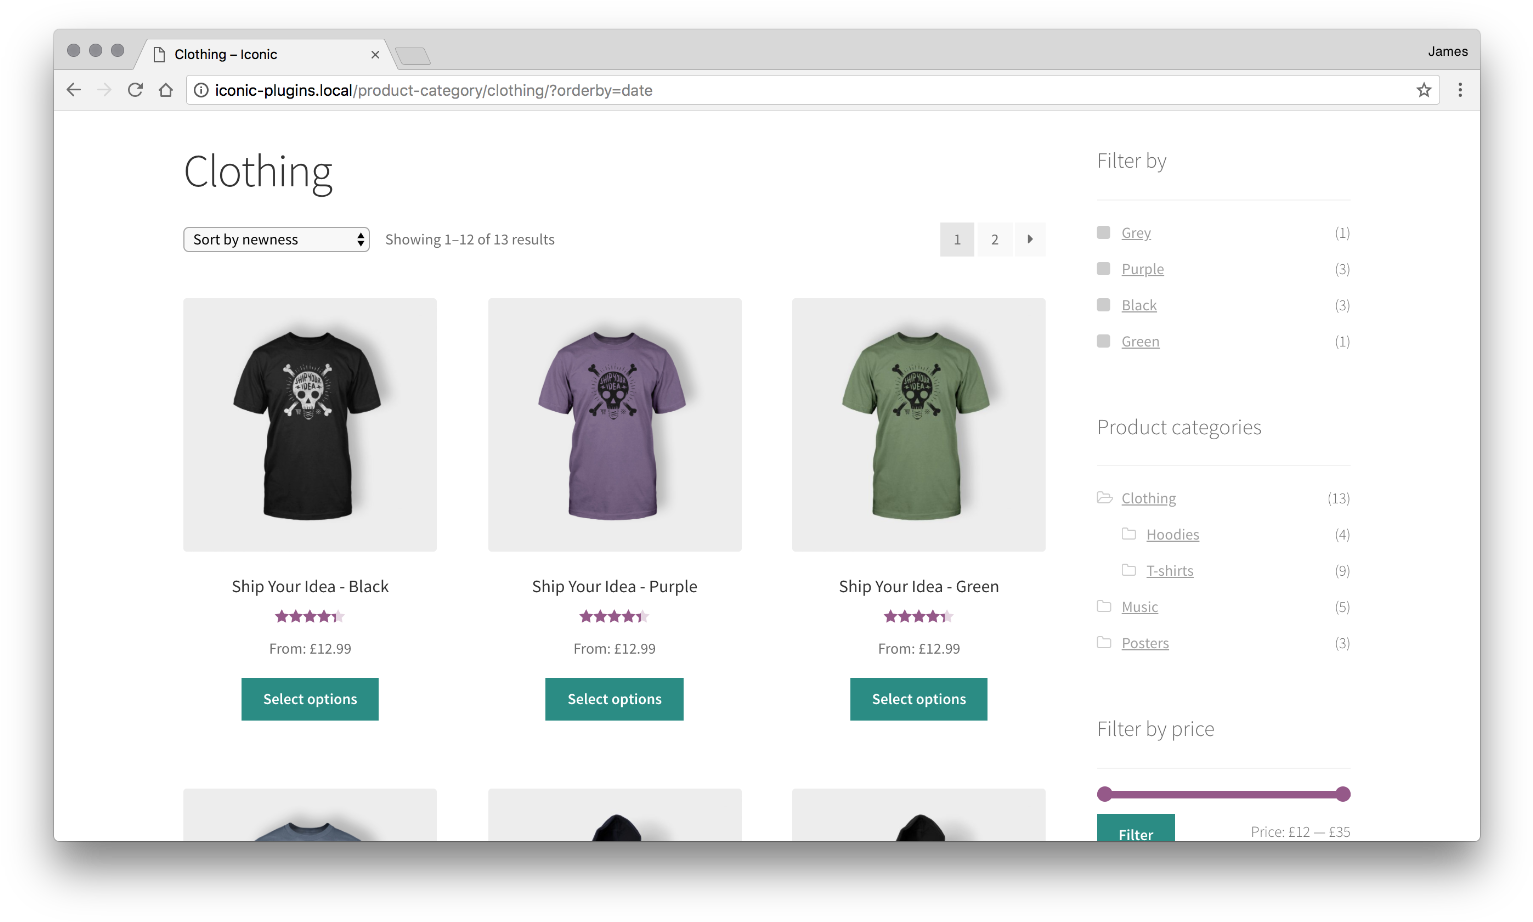Go to homepage via the home icon

(166, 90)
